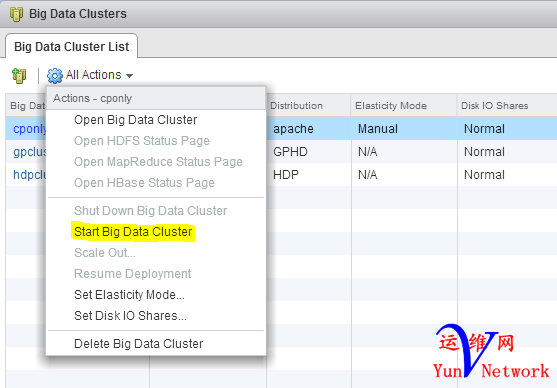Select Open HDFS Status Page entry
Image resolution: width=557 pixels, height=388 pixels.
(x=142, y=141)
